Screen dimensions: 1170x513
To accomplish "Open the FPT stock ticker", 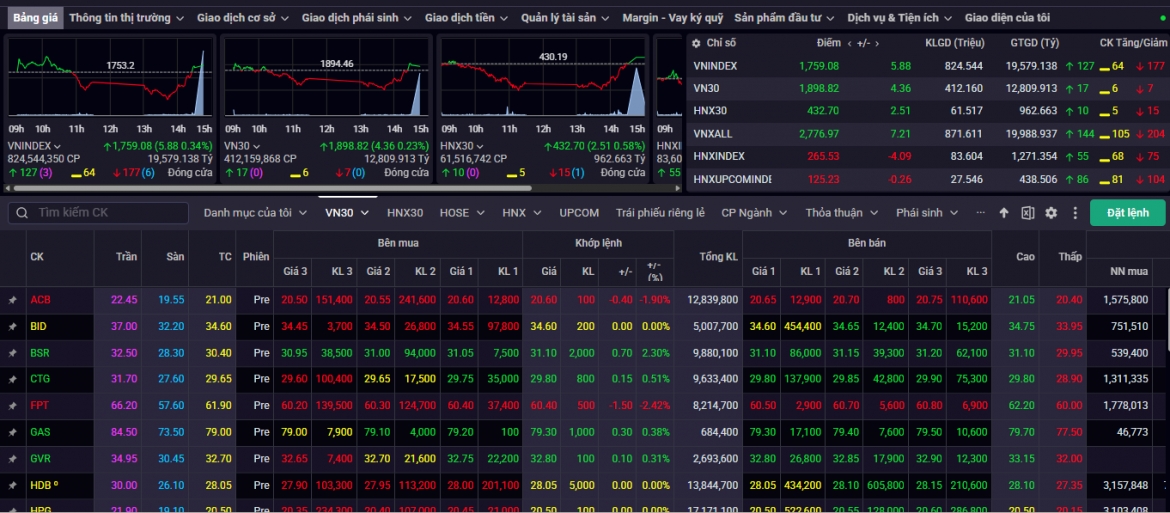I will point(40,406).
